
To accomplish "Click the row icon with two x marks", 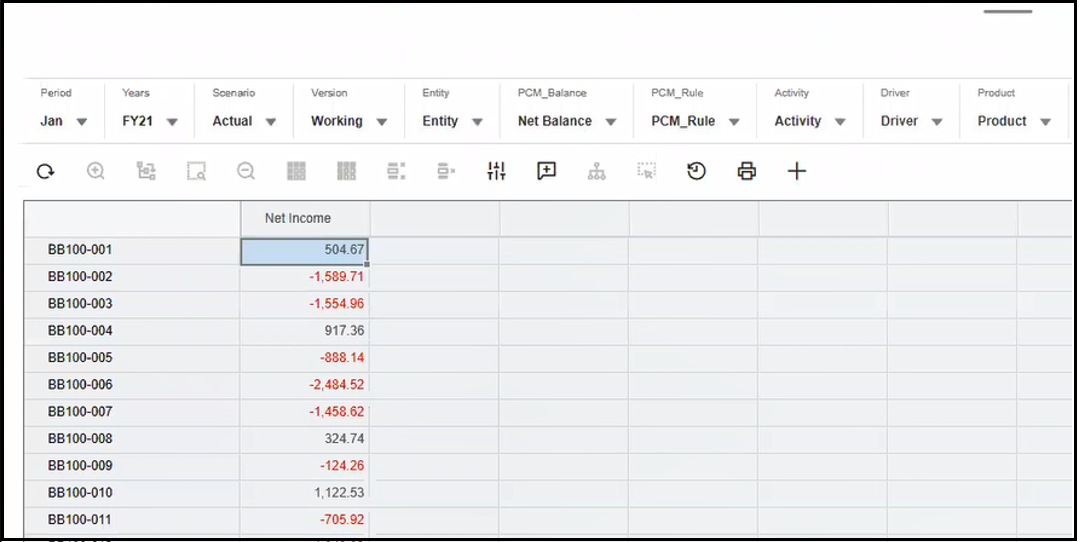I will pos(396,171).
